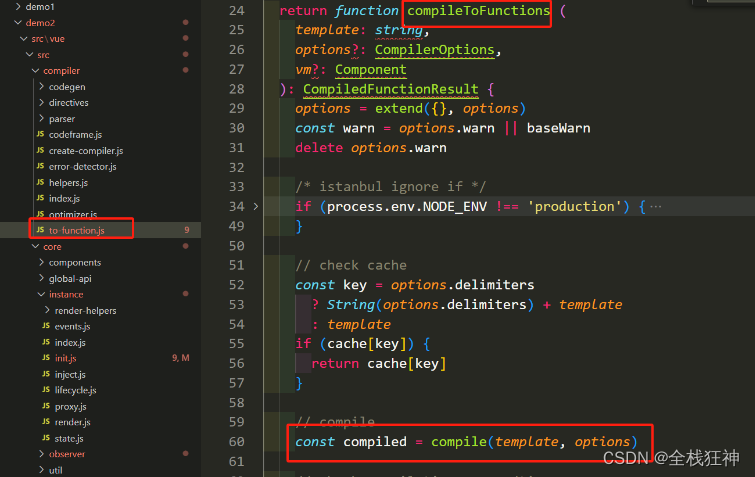Unfold the collapsed block at line 34
755x477 pixels.
(256, 206)
